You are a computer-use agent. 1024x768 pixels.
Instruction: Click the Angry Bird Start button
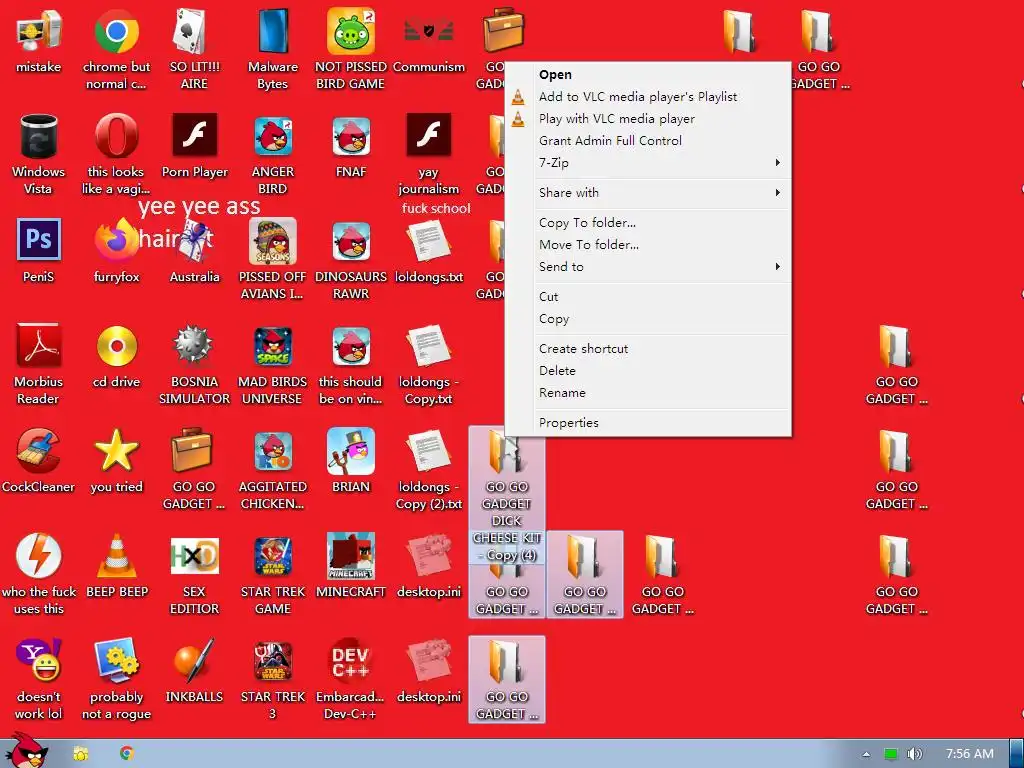click(x=26, y=751)
